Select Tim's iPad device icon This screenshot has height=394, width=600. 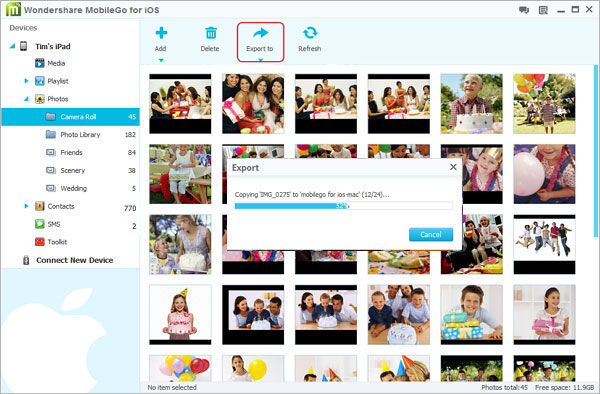(24, 46)
